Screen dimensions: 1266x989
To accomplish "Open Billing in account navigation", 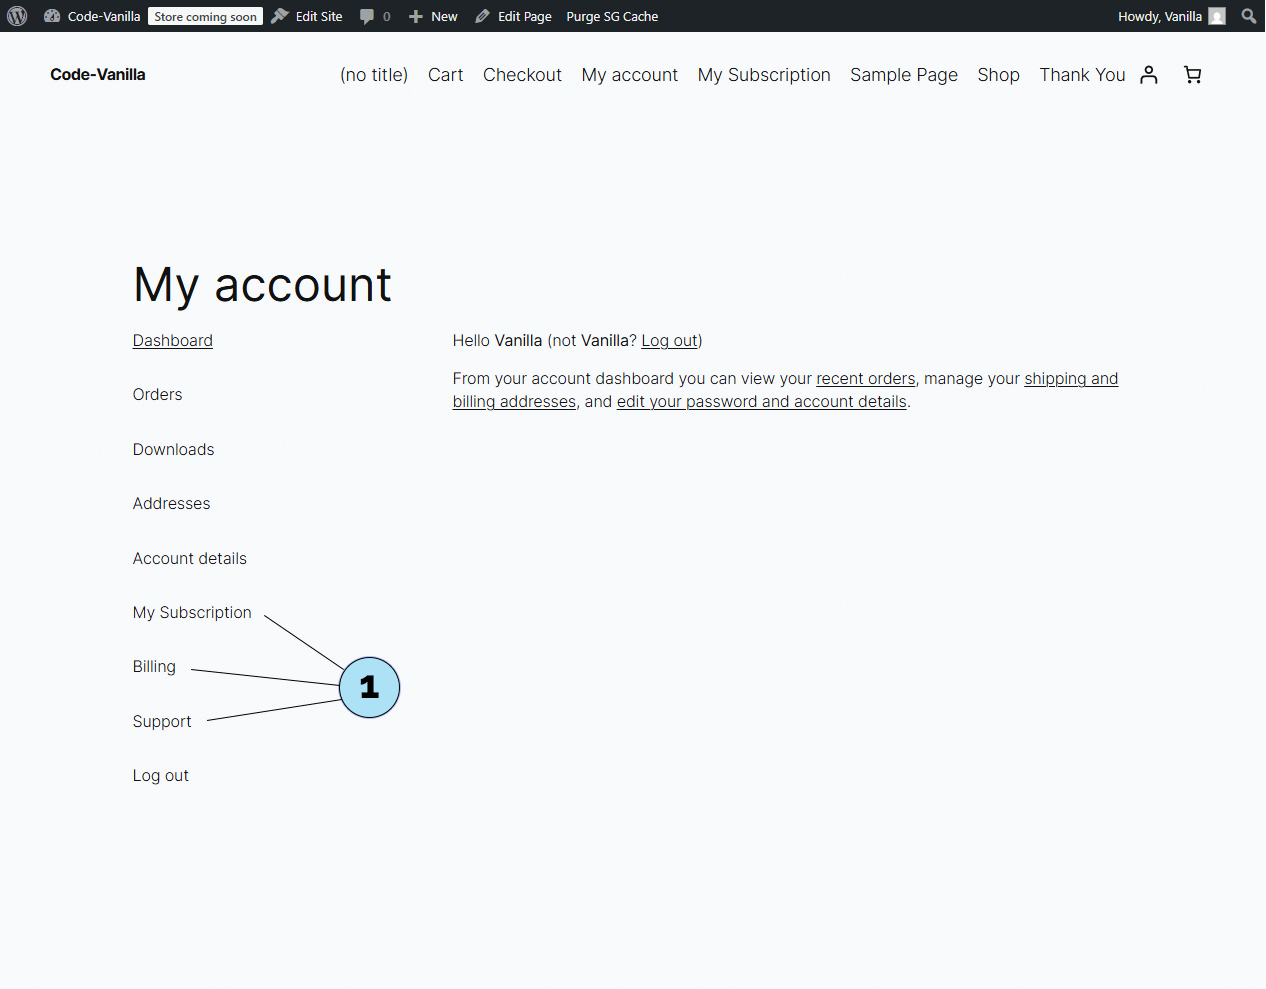I will coord(154,667).
